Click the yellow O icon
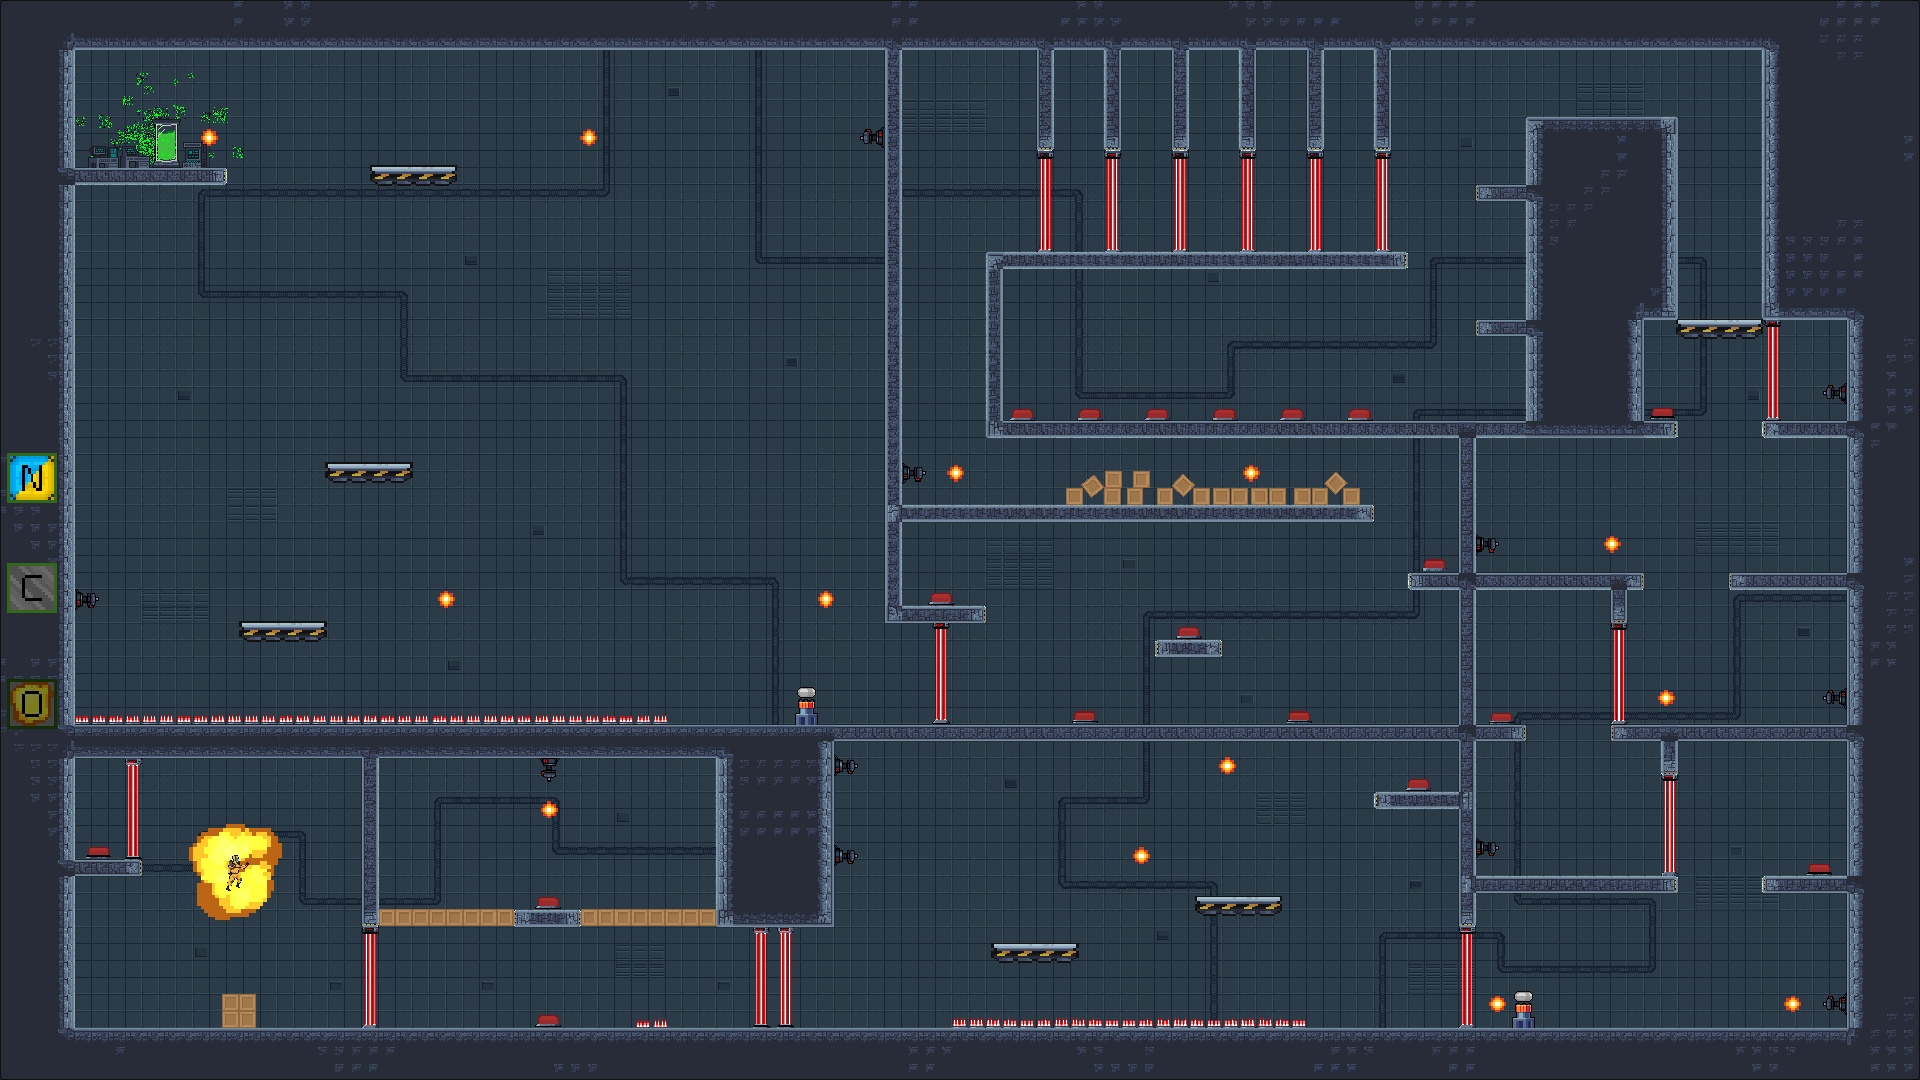Viewport: 1920px width, 1080px height. point(32,704)
